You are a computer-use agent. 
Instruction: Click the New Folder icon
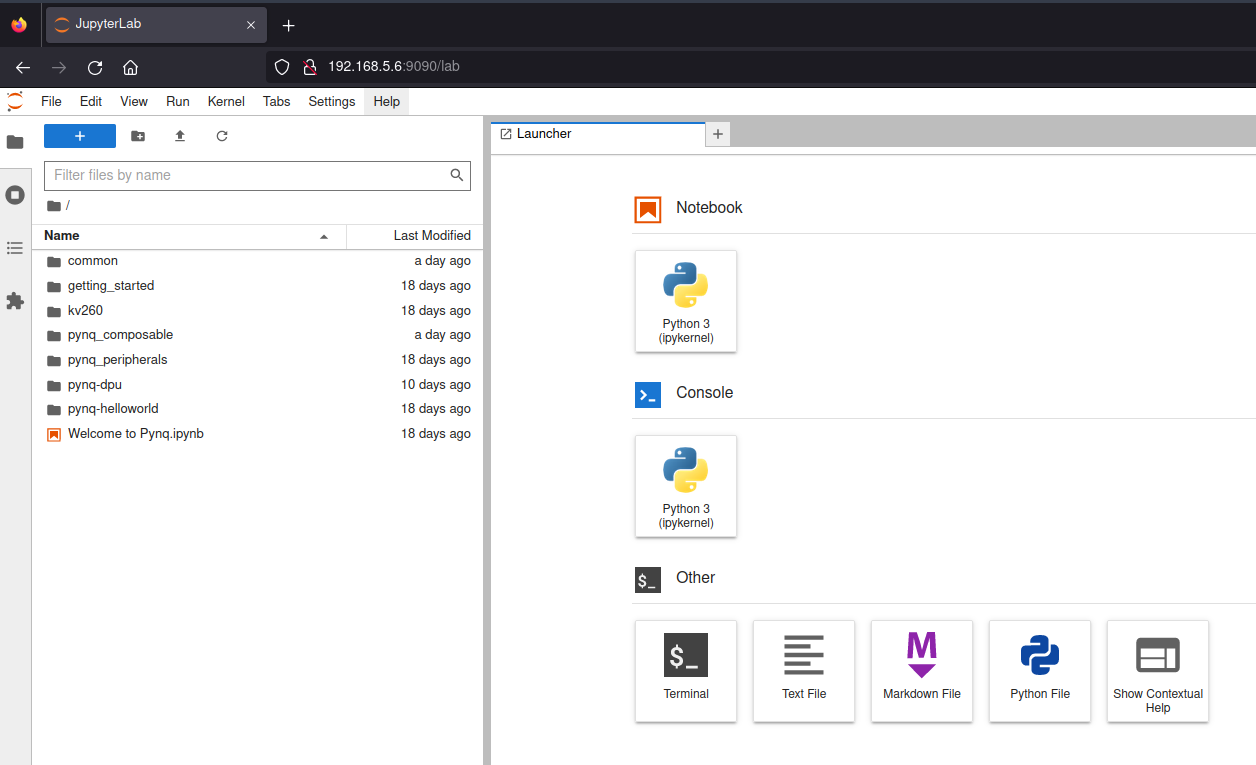pyautogui.click(x=138, y=136)
